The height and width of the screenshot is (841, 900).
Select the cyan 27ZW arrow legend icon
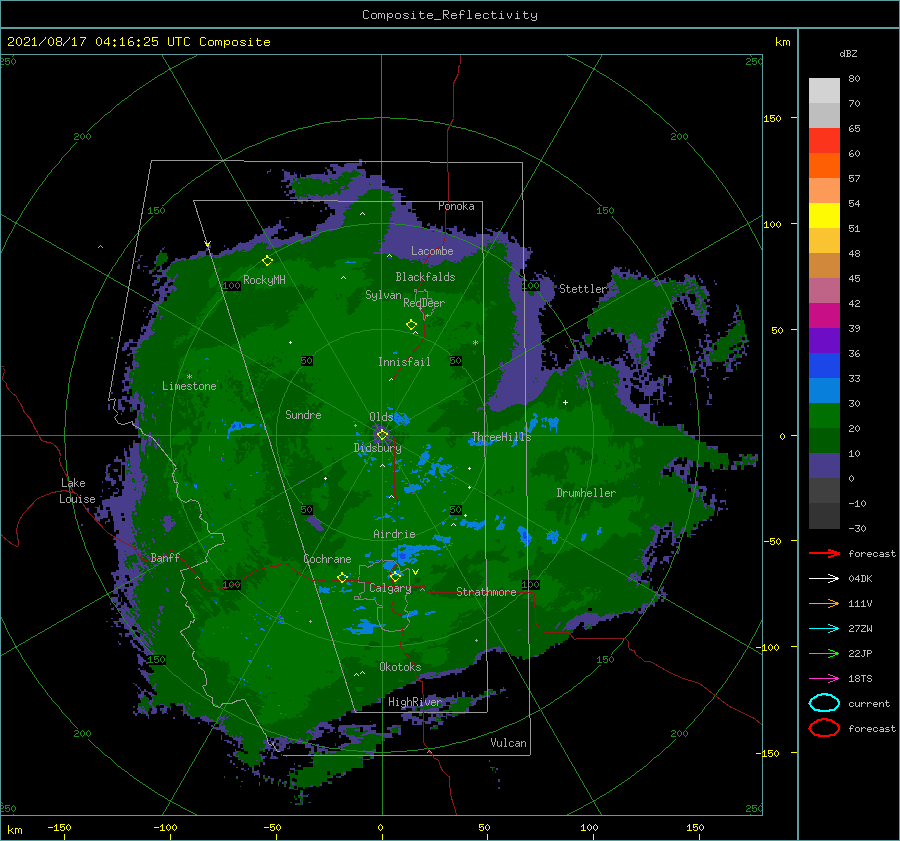824,629
